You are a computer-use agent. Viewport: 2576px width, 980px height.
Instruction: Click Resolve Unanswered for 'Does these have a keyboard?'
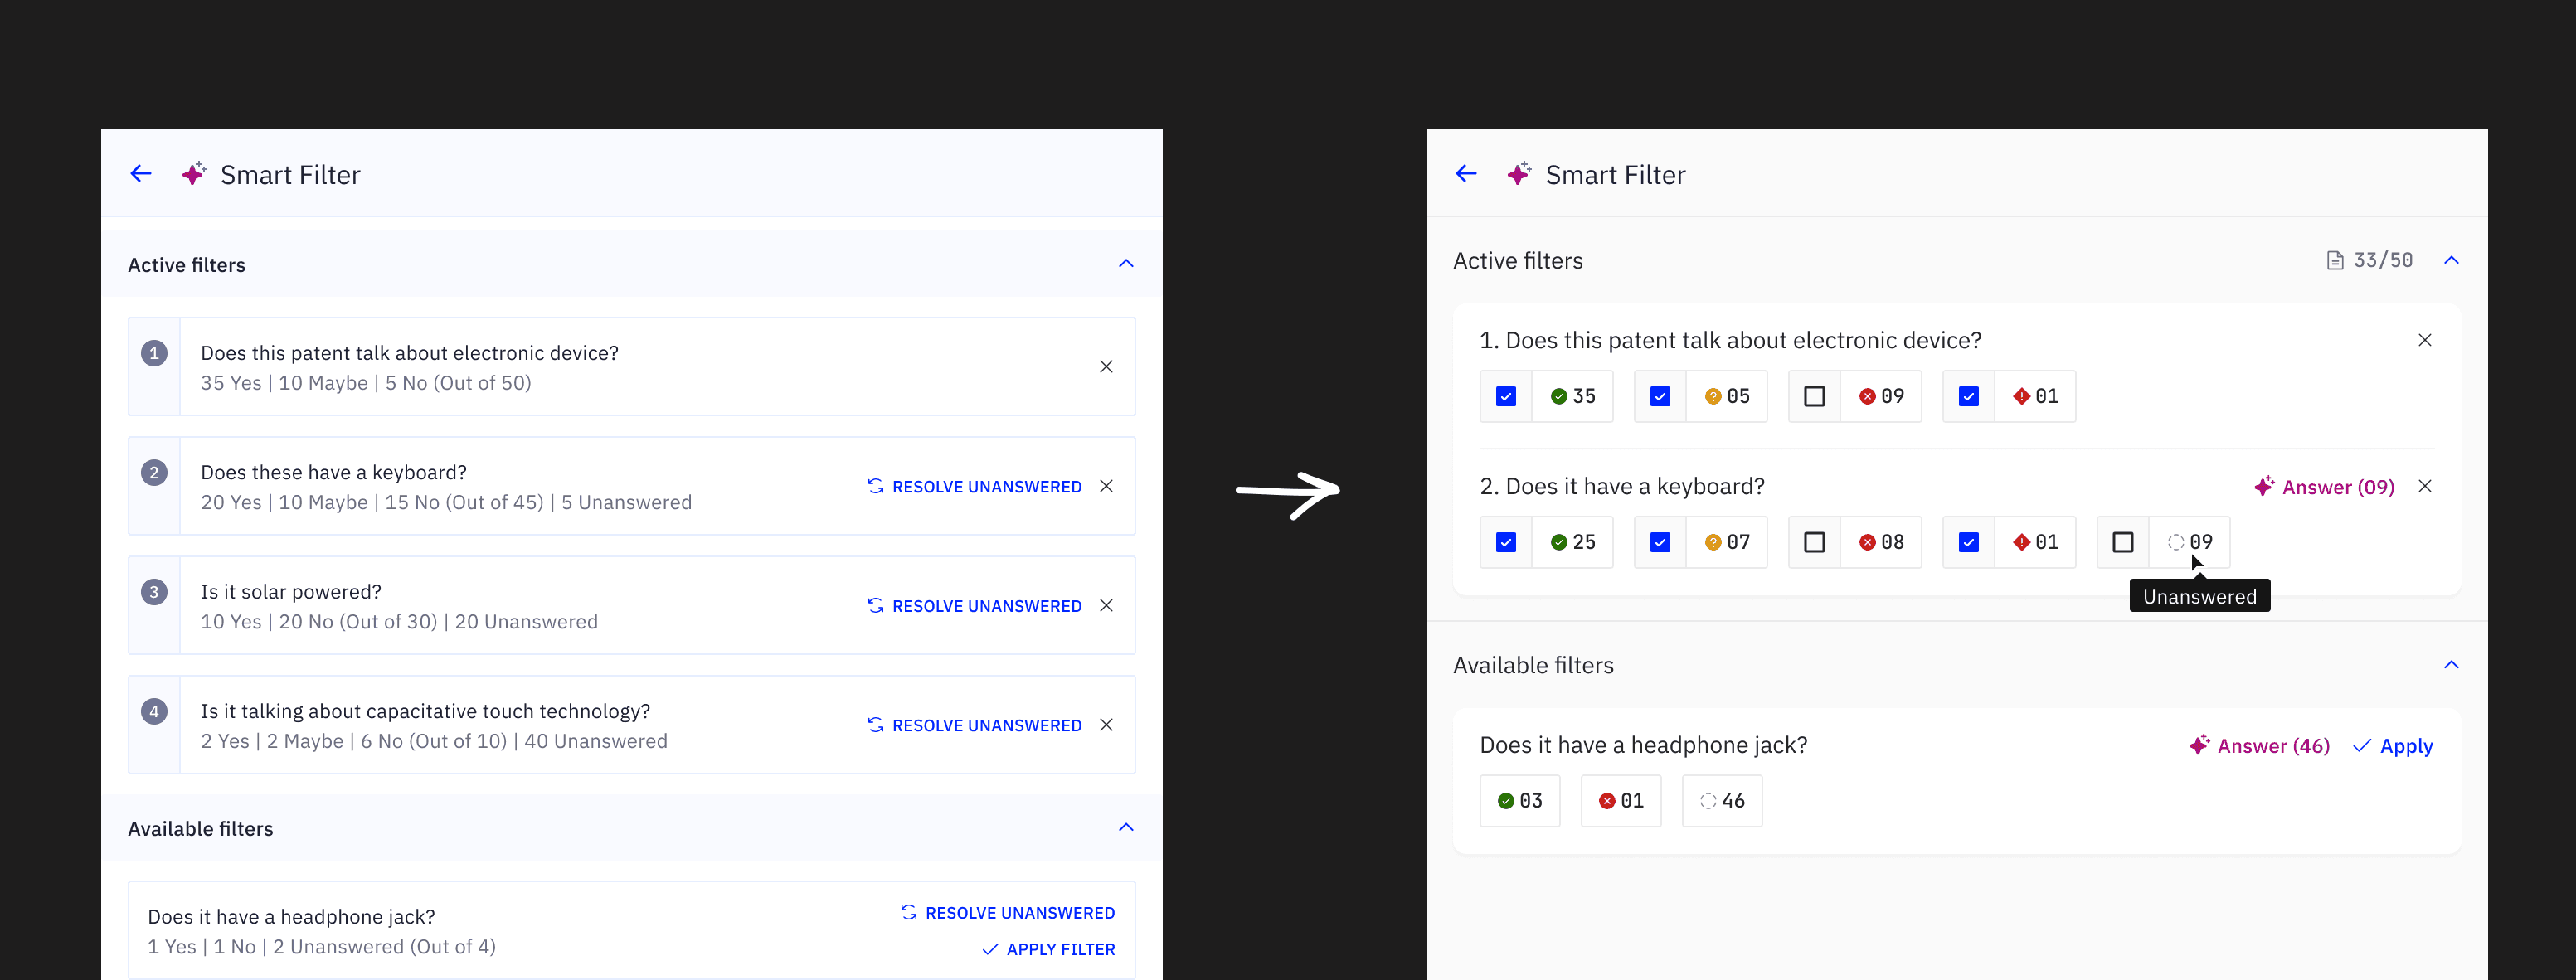[974, 487]
